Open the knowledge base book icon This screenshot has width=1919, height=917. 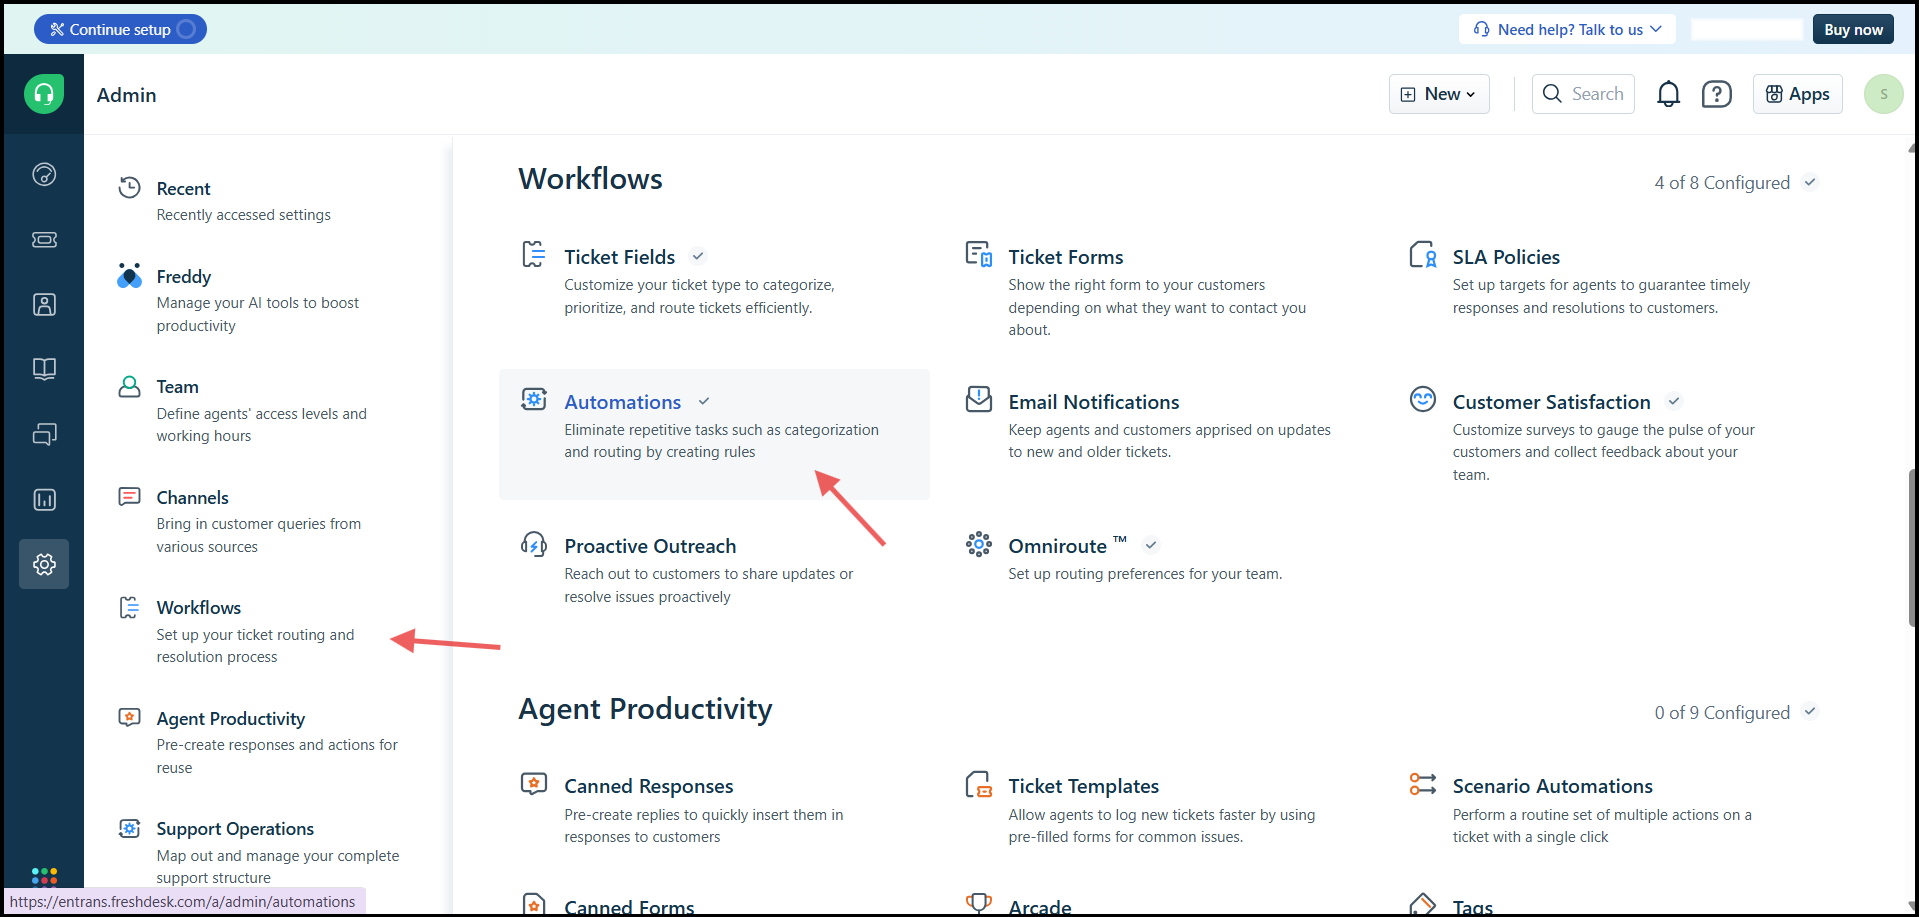click(x=44, y=369)
